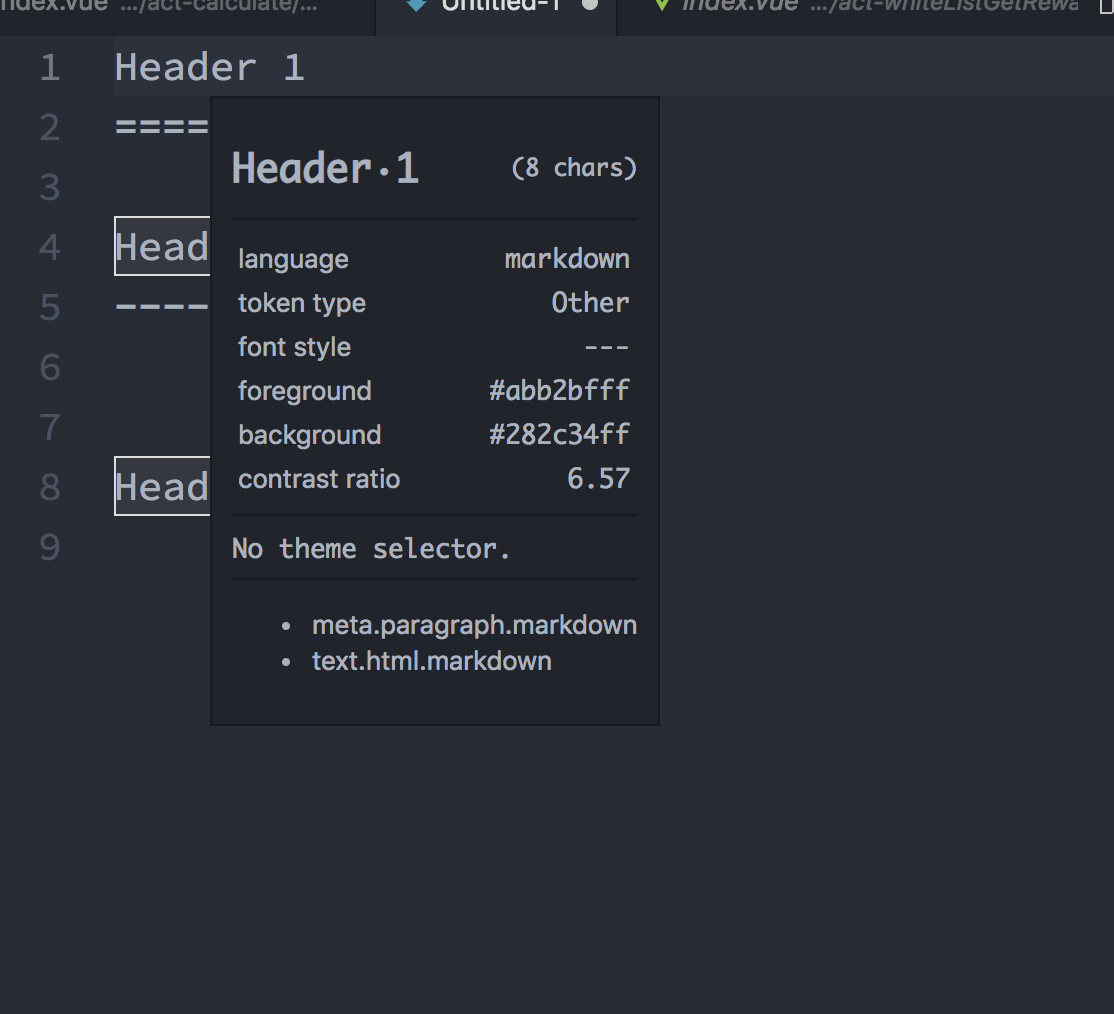Click the token type value "Other"

pyautogui.click(x=590, y=303)
